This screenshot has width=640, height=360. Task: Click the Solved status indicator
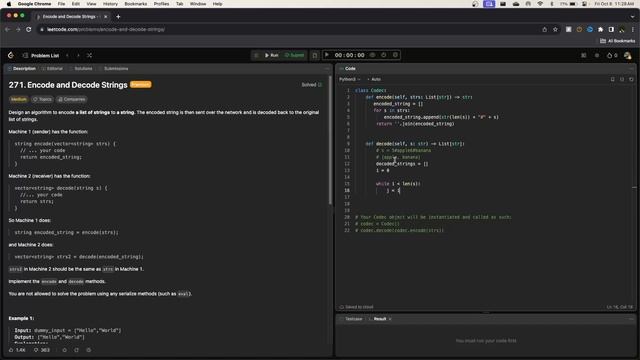[311, 85]
